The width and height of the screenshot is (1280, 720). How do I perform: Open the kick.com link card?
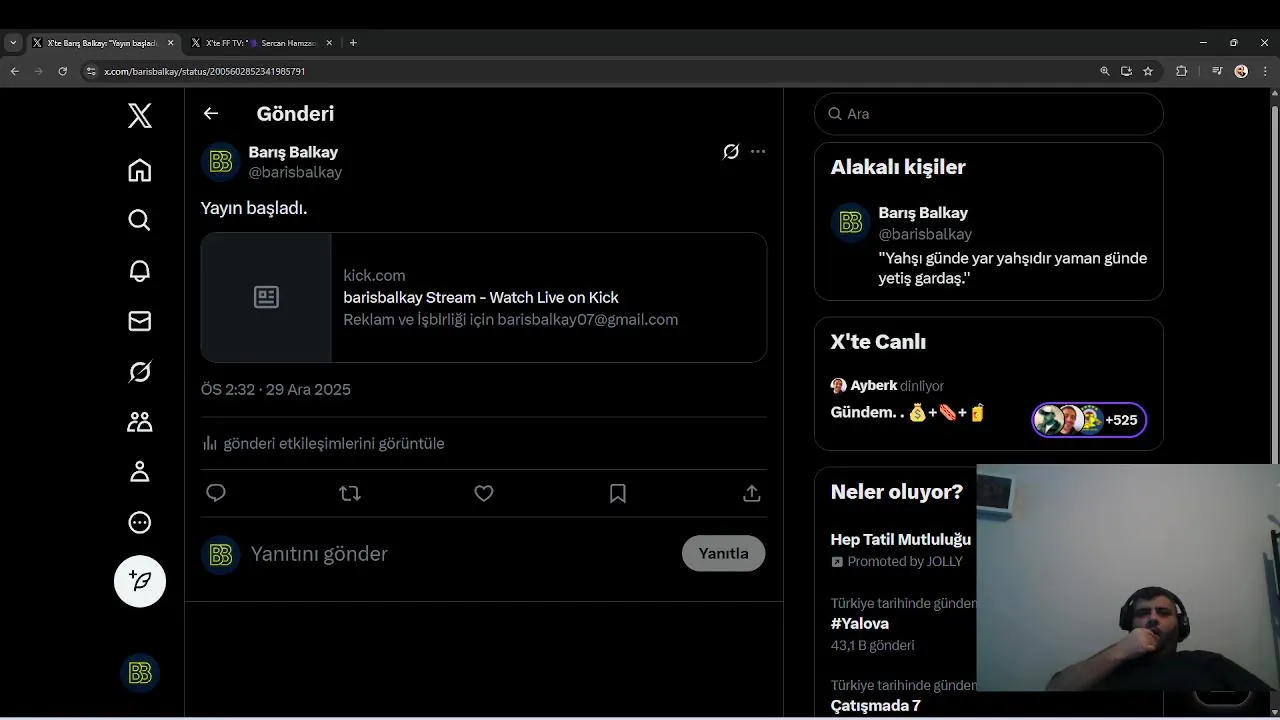tap(484, 298)
